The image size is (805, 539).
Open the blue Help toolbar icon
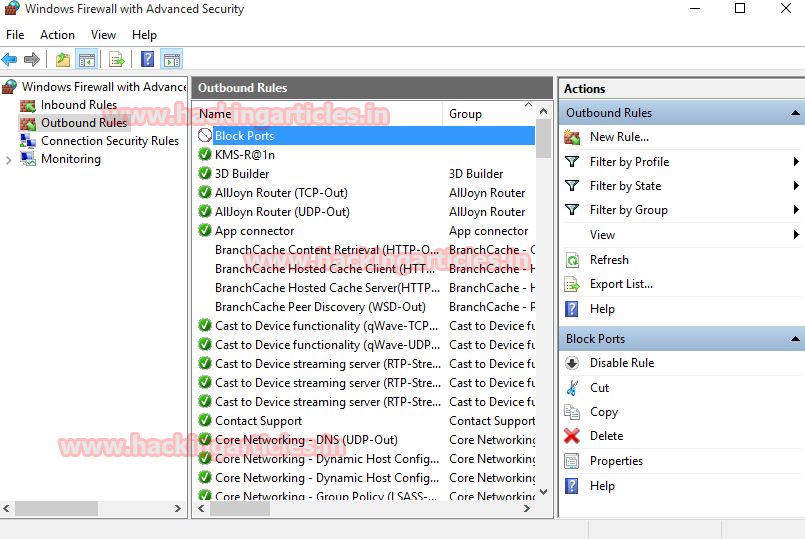(147, 60)
